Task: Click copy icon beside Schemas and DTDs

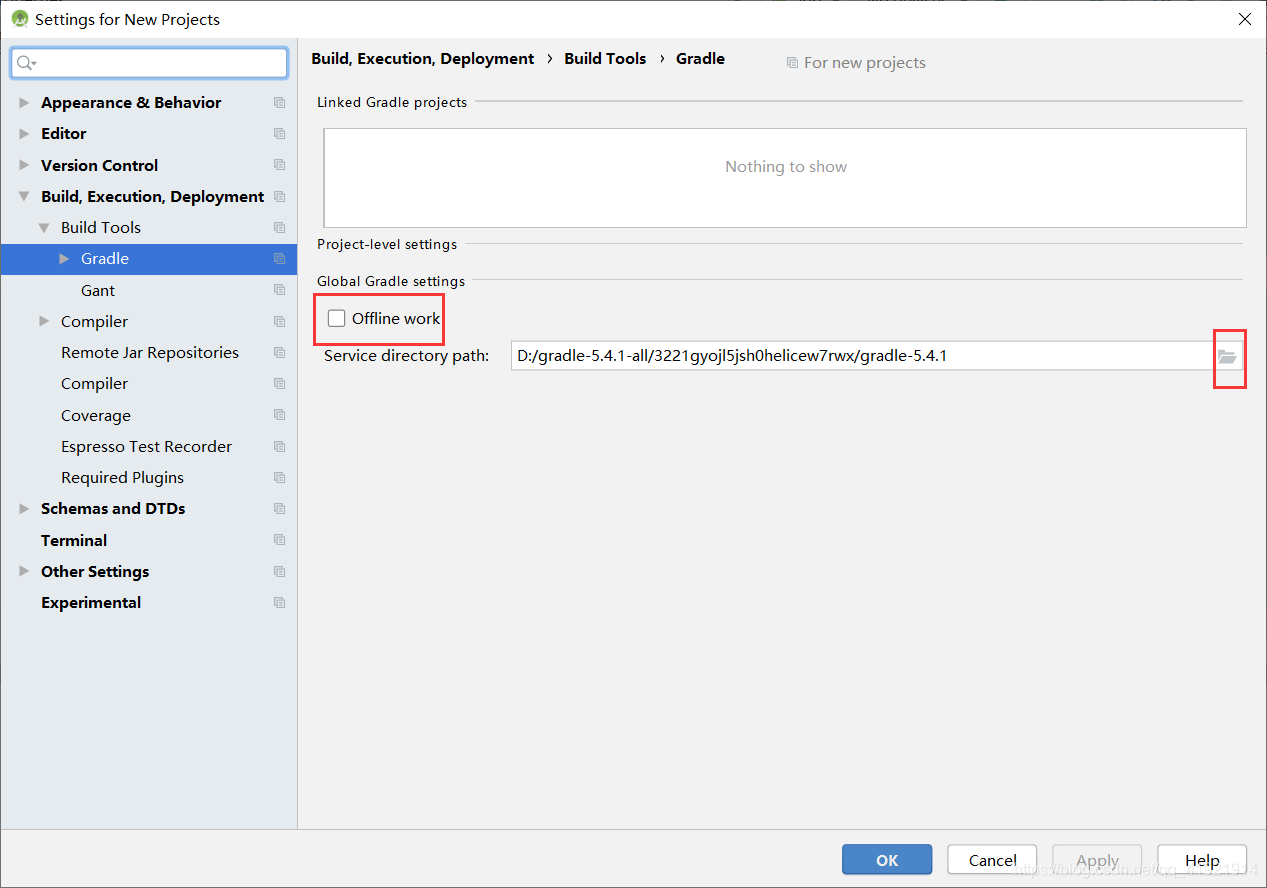Action: click(279, 509)
